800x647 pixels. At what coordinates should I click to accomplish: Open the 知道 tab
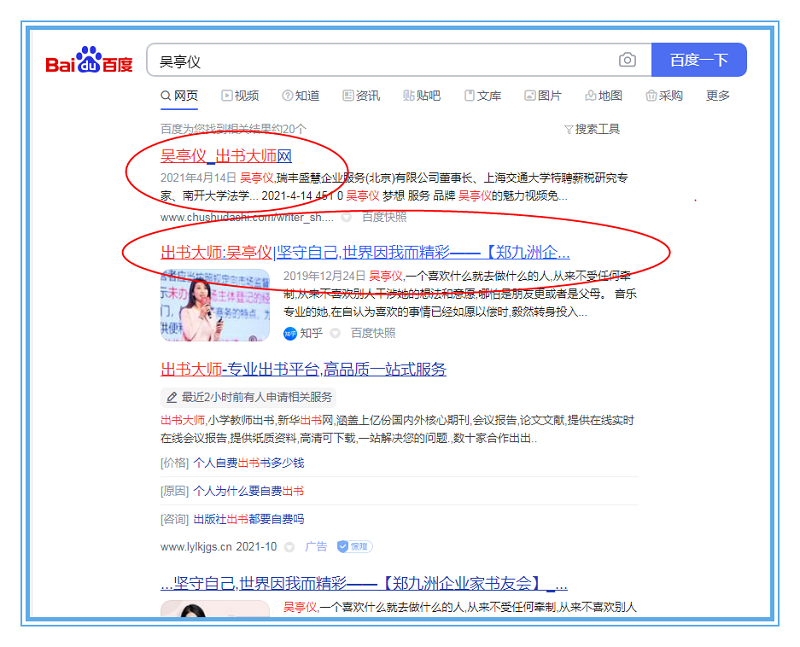click(301, 96)
